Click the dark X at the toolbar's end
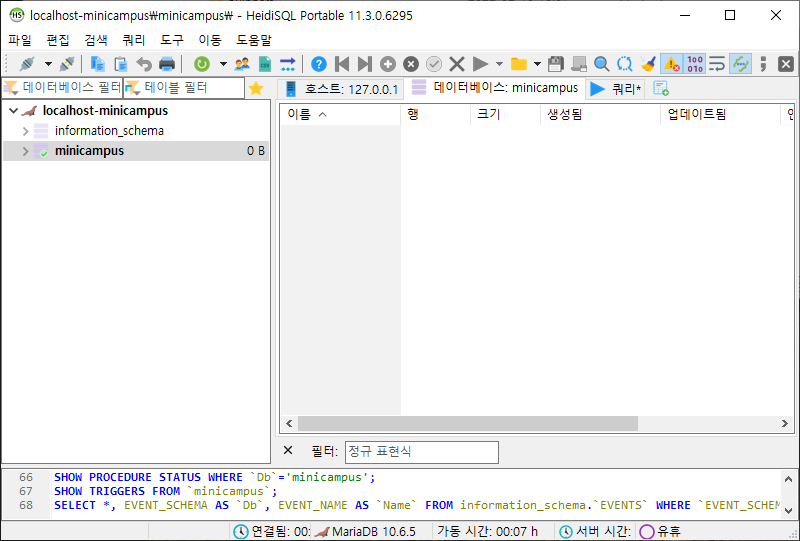The width and height of the screenshot is (800, 541). [x=786, y=64]
